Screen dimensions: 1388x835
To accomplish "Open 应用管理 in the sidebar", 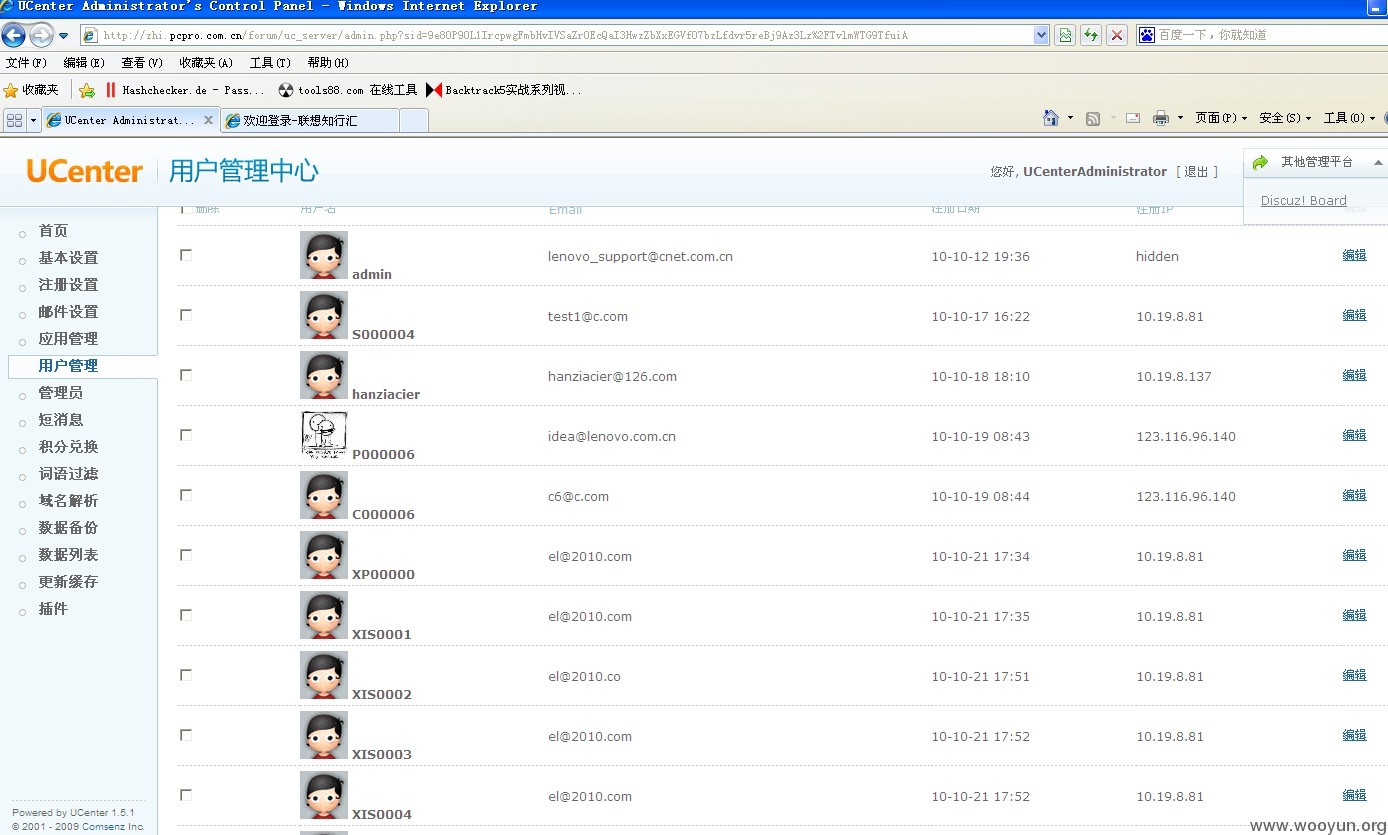I will point(68,339).
